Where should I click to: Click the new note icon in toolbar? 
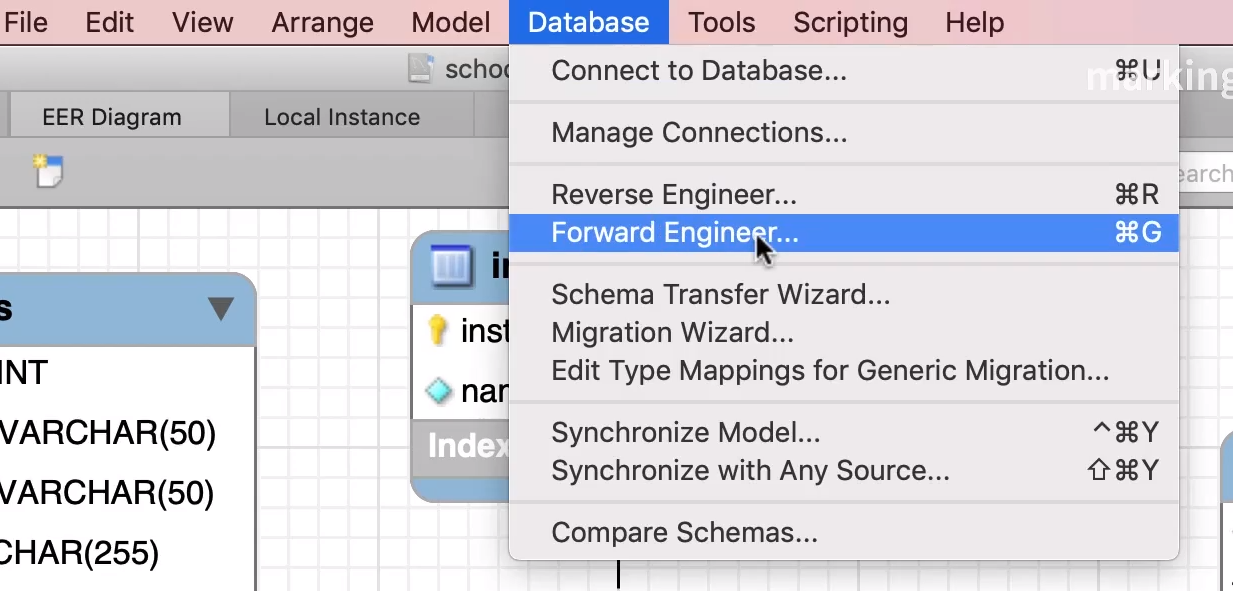point(47,171)
